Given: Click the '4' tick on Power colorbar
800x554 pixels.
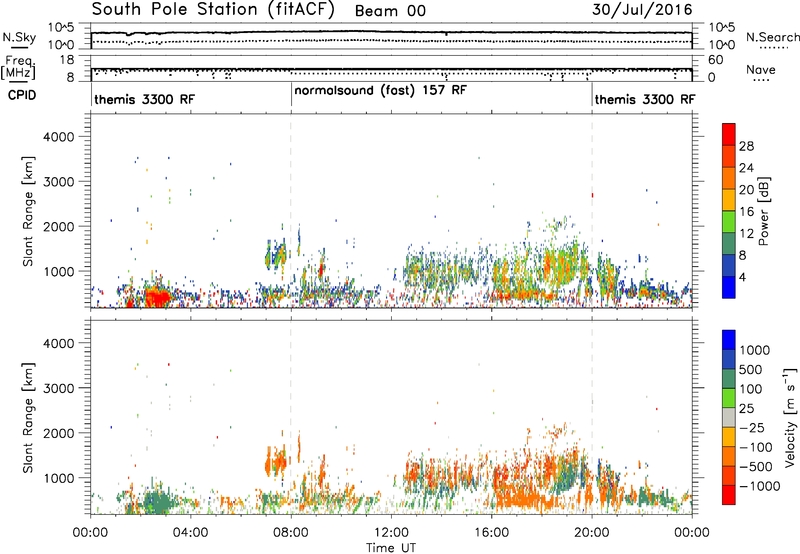Looking at the screenshot, I should coord(743,278).
